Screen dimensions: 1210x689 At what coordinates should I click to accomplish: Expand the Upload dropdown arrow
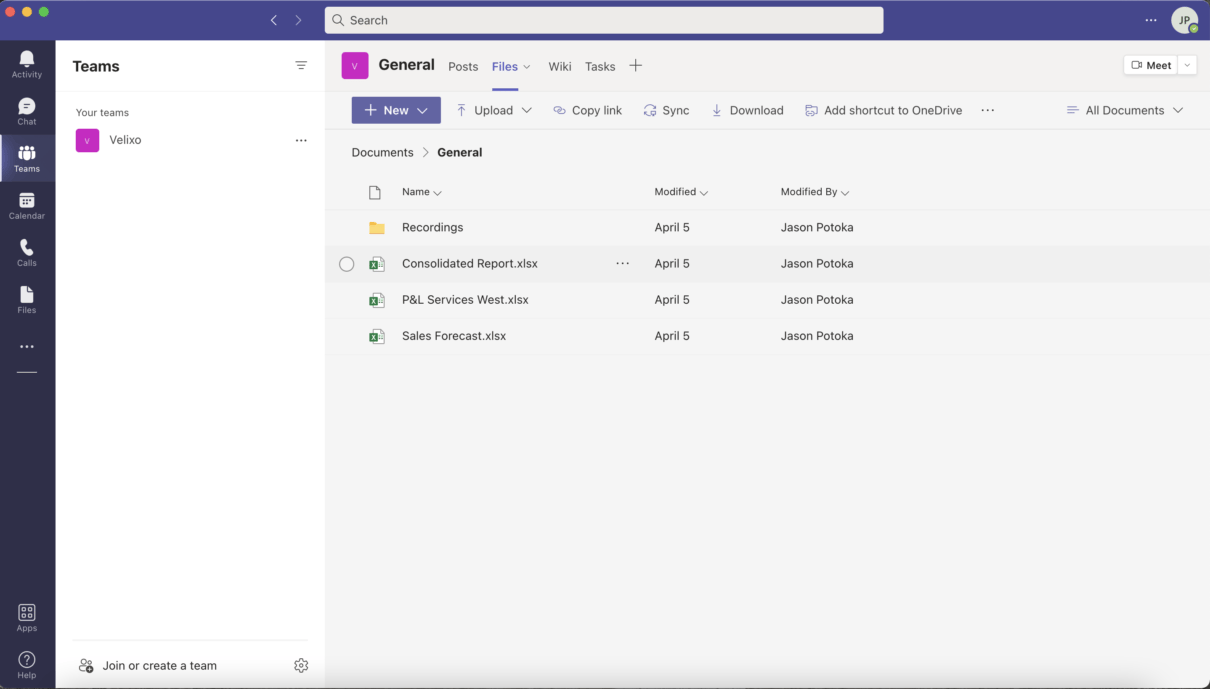click(x=527, y=110)
